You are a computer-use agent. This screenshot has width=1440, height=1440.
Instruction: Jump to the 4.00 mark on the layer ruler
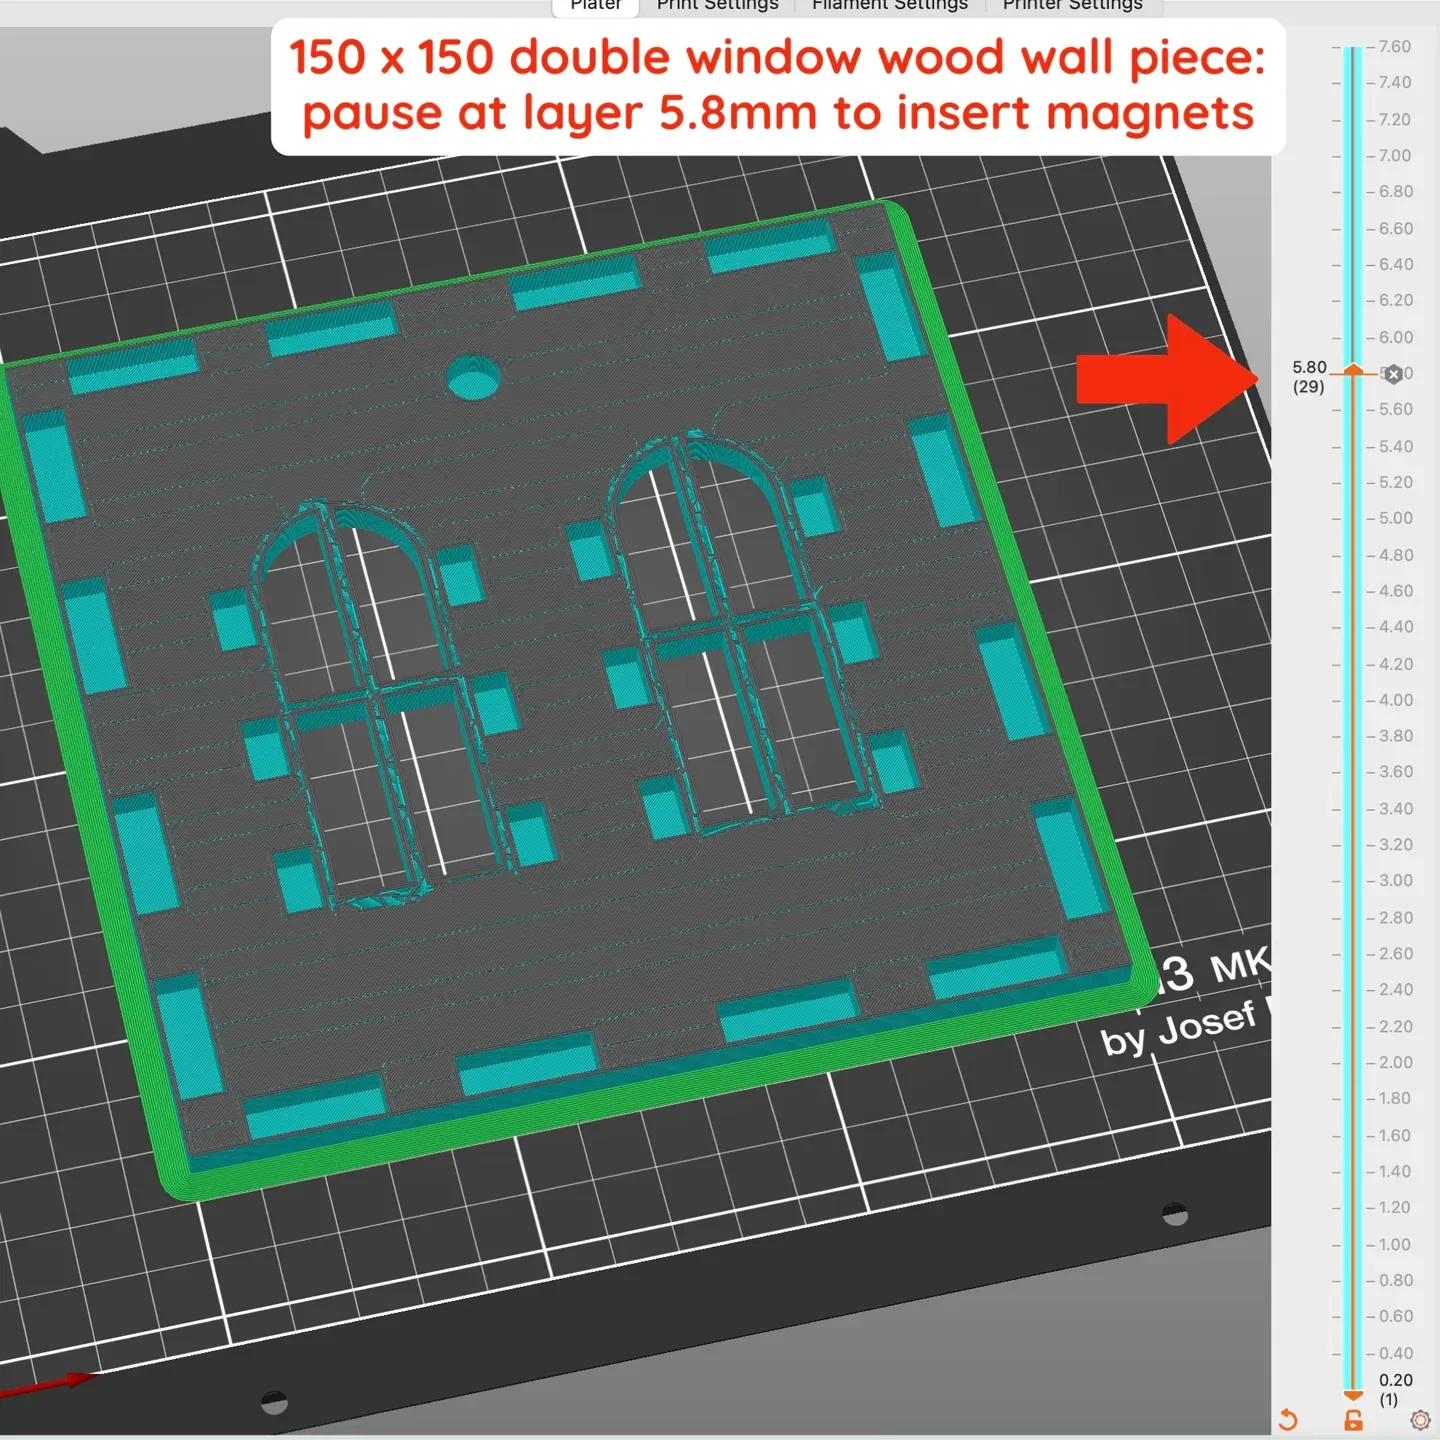1395,700
